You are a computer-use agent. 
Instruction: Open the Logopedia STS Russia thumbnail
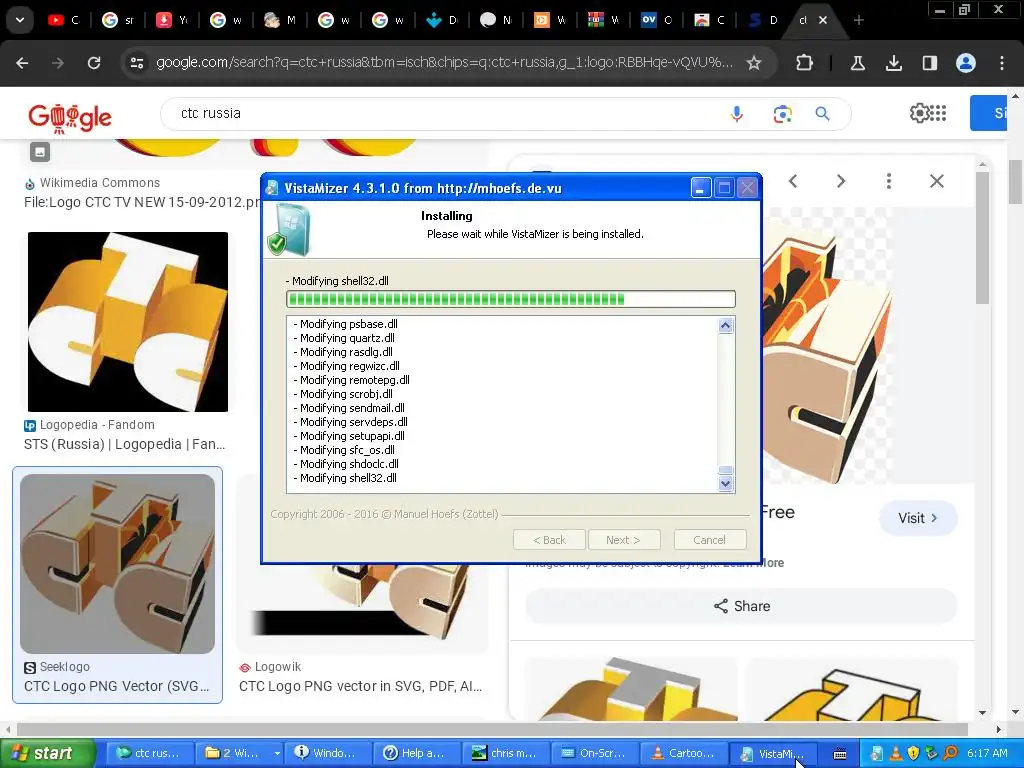pyautogui.click(x=128, y=321)
